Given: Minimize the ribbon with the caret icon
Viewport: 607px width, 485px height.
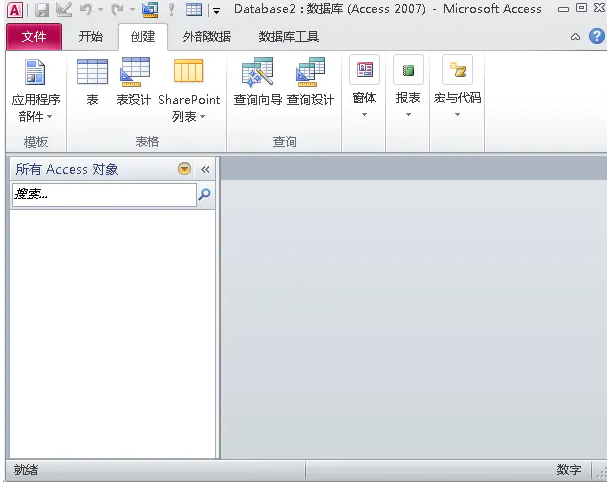Looking at the screenshot, I should [x=575, y=37].
